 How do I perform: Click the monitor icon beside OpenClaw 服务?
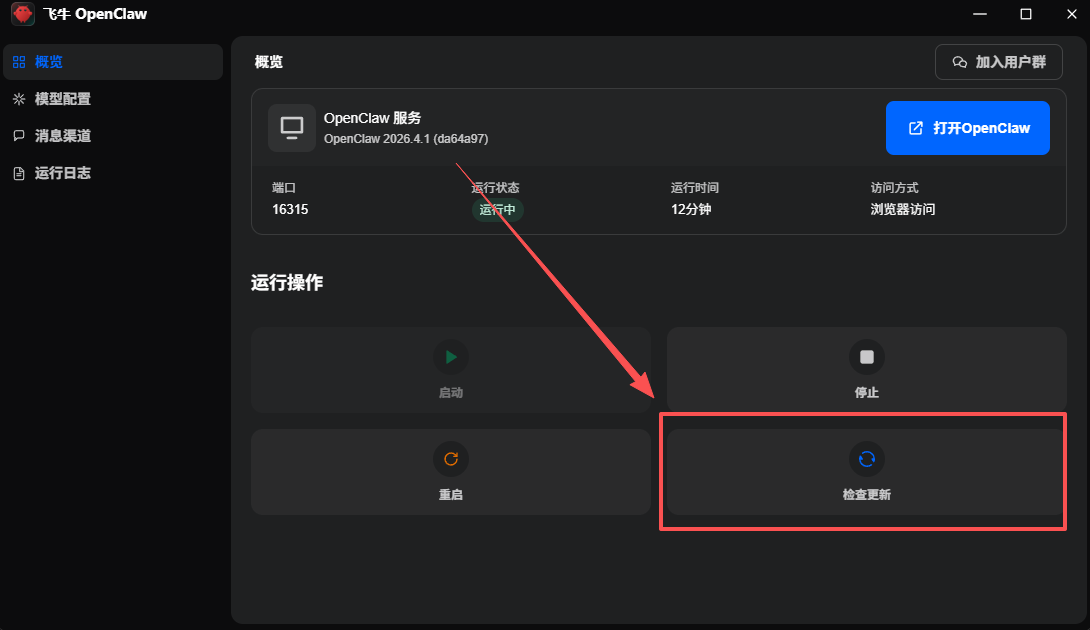[x=292, y=128]
